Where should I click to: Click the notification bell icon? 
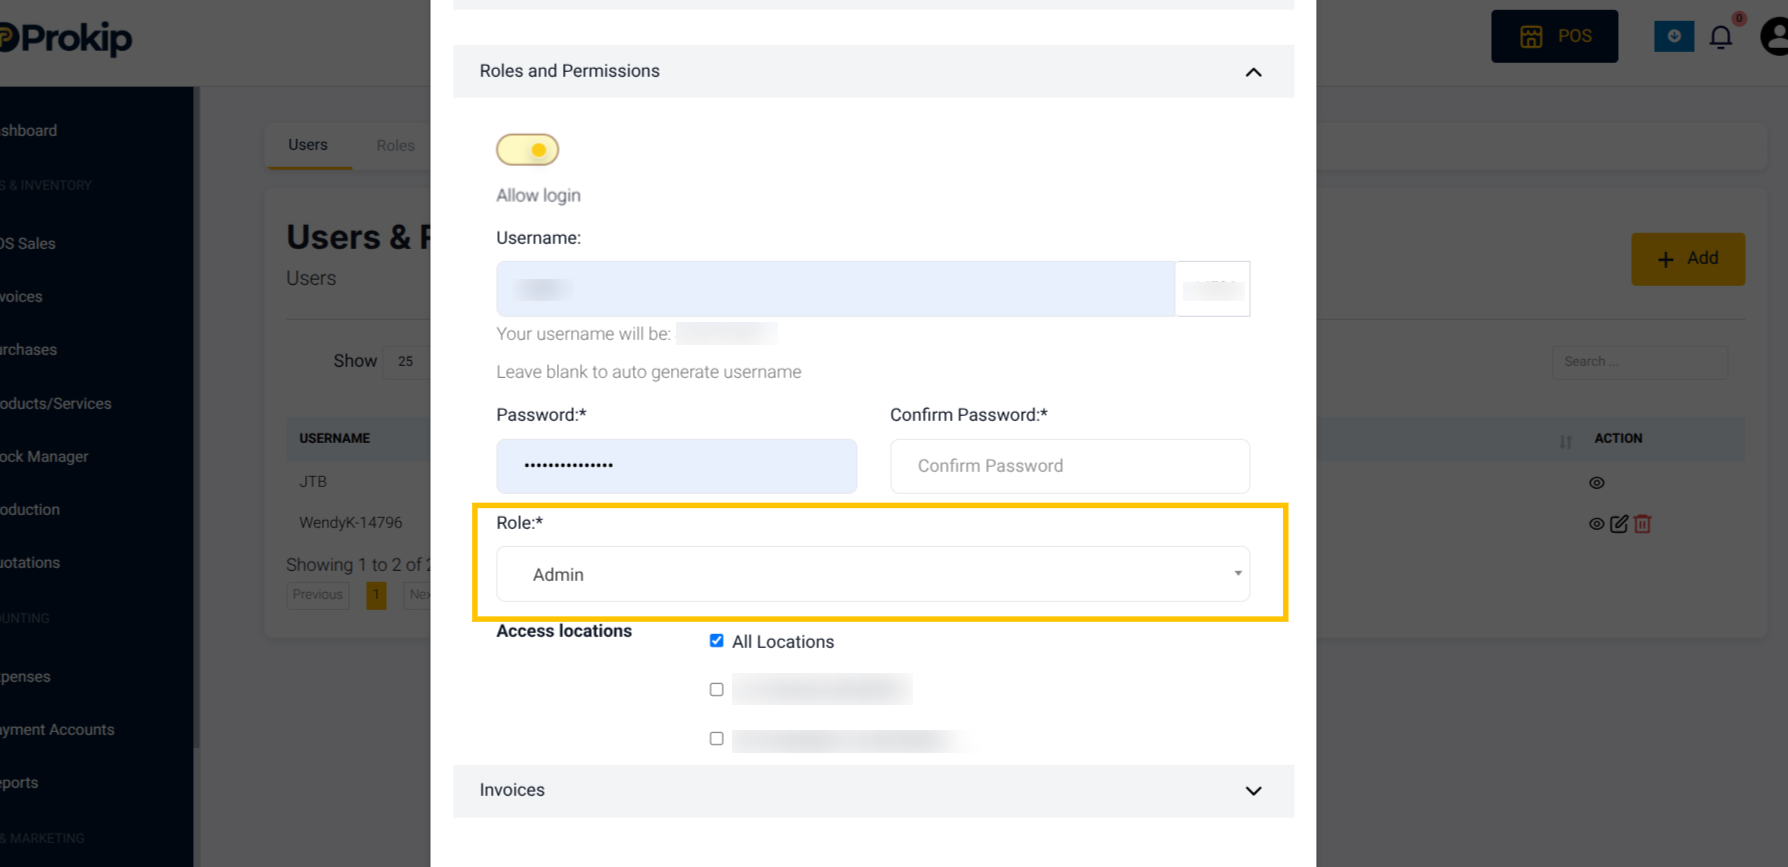click(x=1720, y=37)
